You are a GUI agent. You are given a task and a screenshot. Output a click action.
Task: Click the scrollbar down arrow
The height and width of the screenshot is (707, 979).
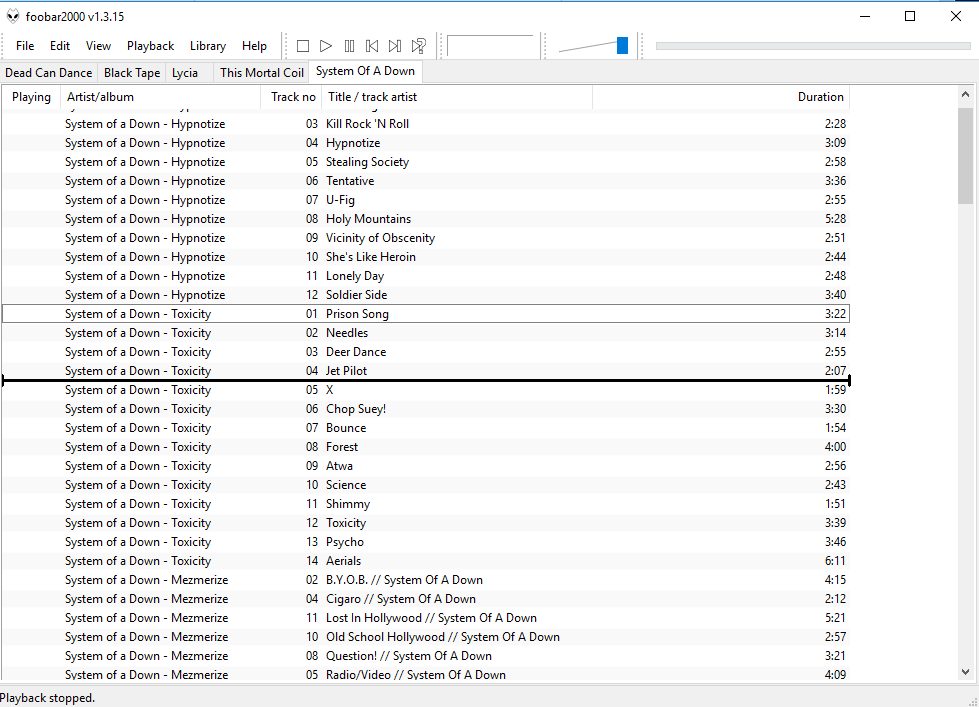(x=965, y=672)
